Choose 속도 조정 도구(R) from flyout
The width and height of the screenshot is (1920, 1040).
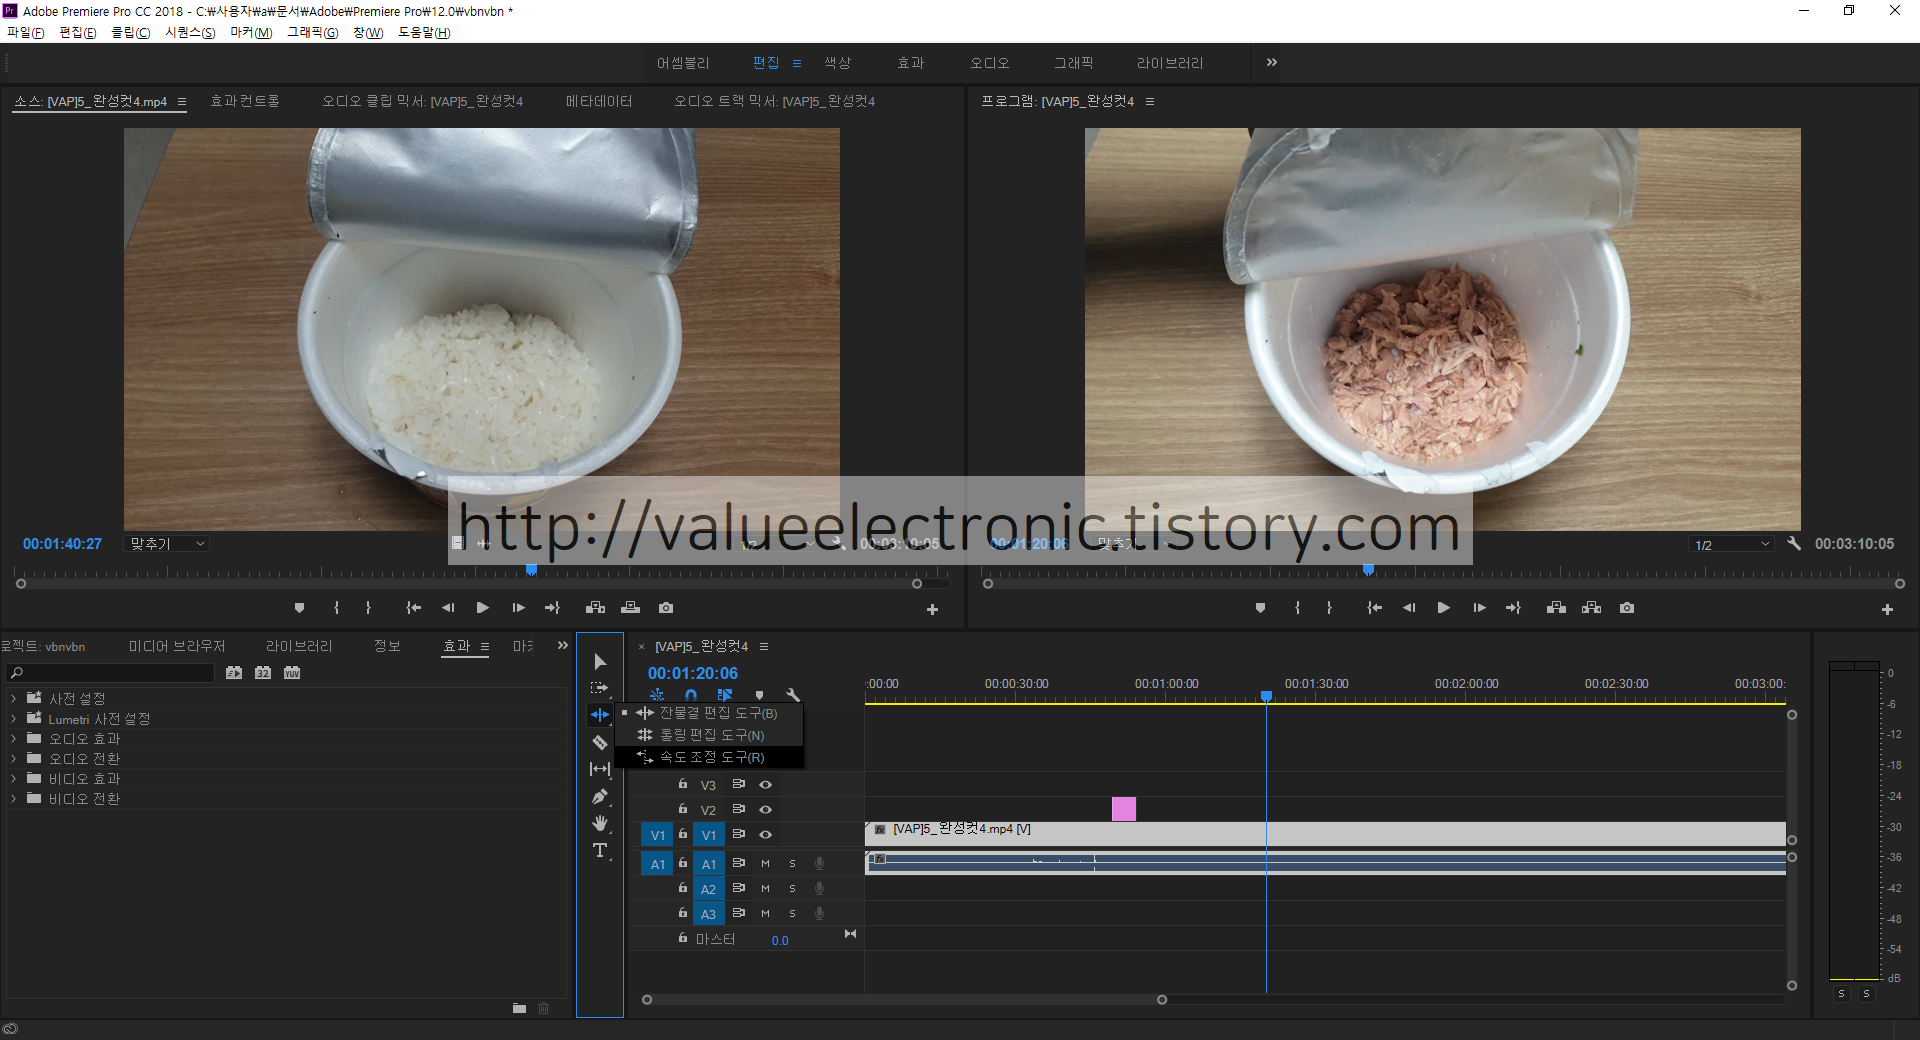coord(709,757)
